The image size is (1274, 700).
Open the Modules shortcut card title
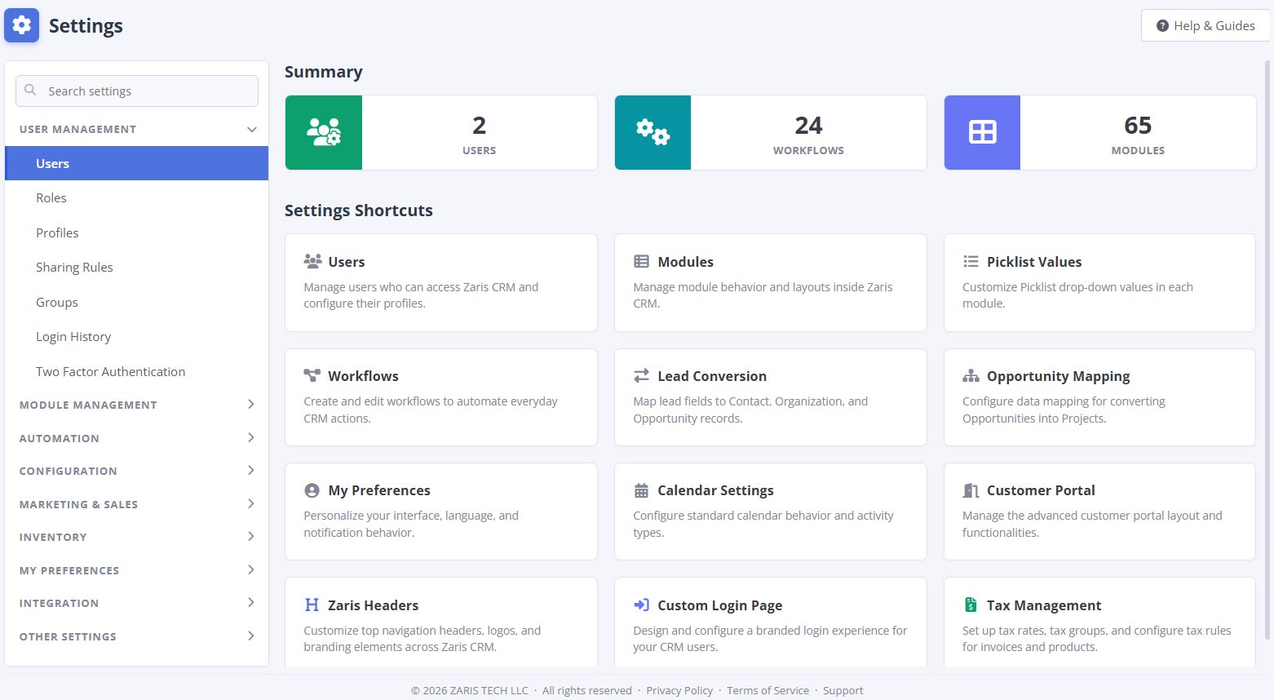click(685, 262)
